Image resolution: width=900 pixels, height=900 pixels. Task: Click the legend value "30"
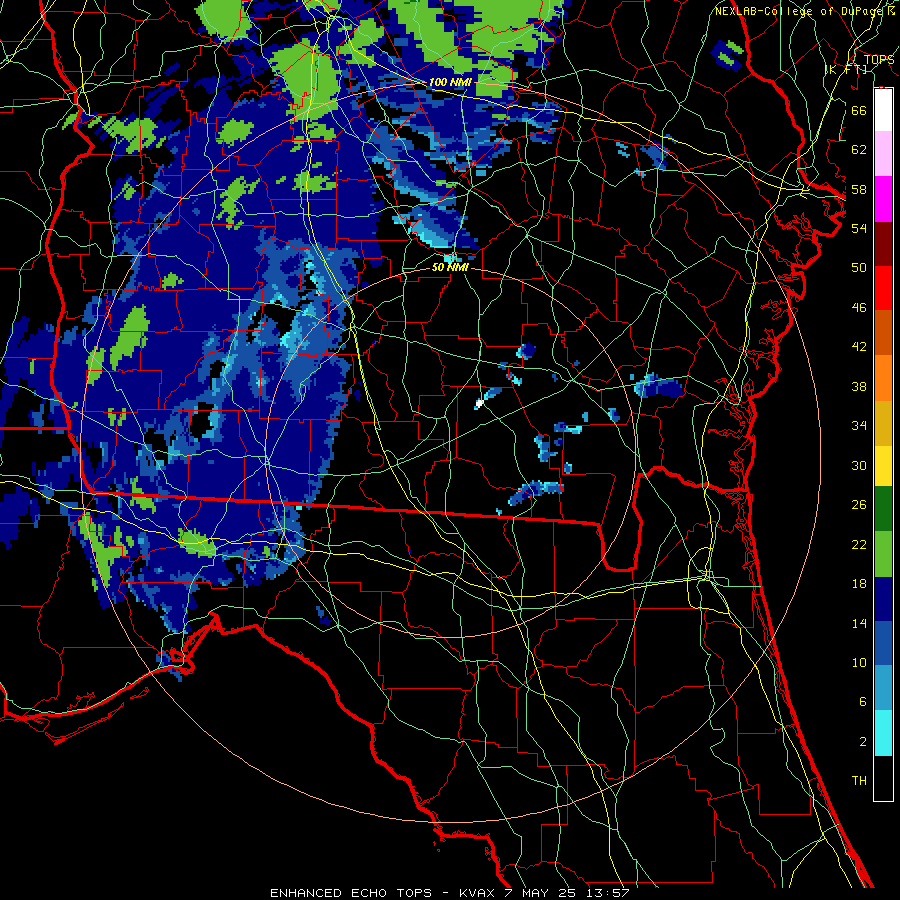[859, 465]
